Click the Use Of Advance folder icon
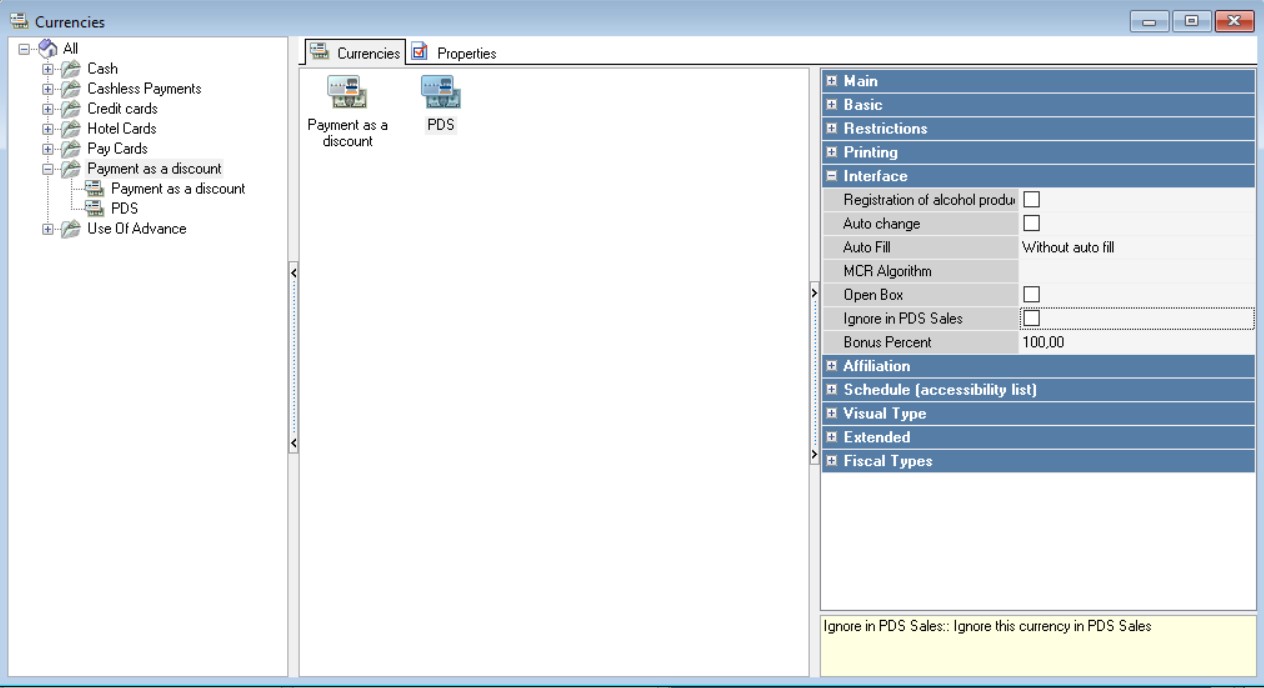Image resolution: width=1264 pixels, height=688 pixels. pos(70,229)
